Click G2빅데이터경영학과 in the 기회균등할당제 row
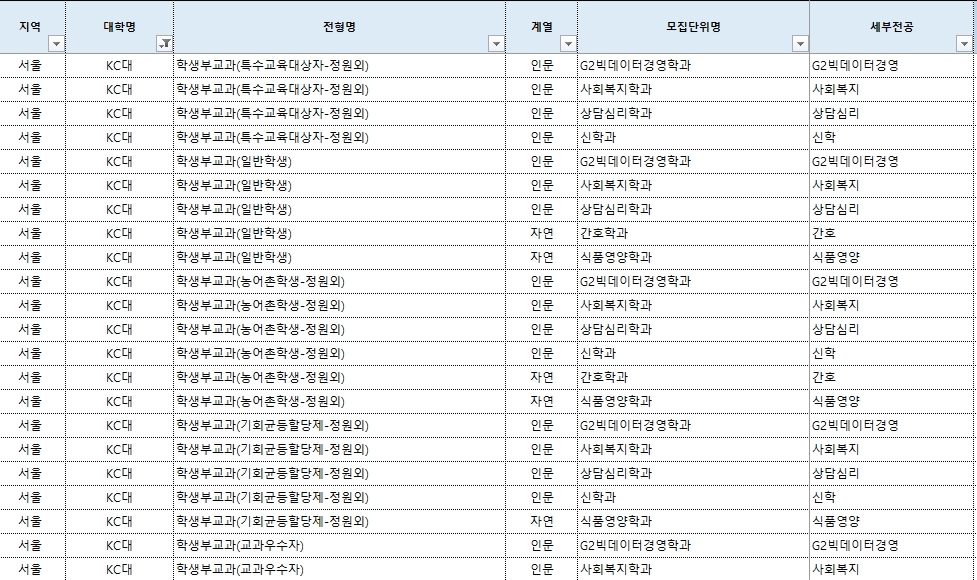Viewport: 977px width, 580px height. point(636,425)
